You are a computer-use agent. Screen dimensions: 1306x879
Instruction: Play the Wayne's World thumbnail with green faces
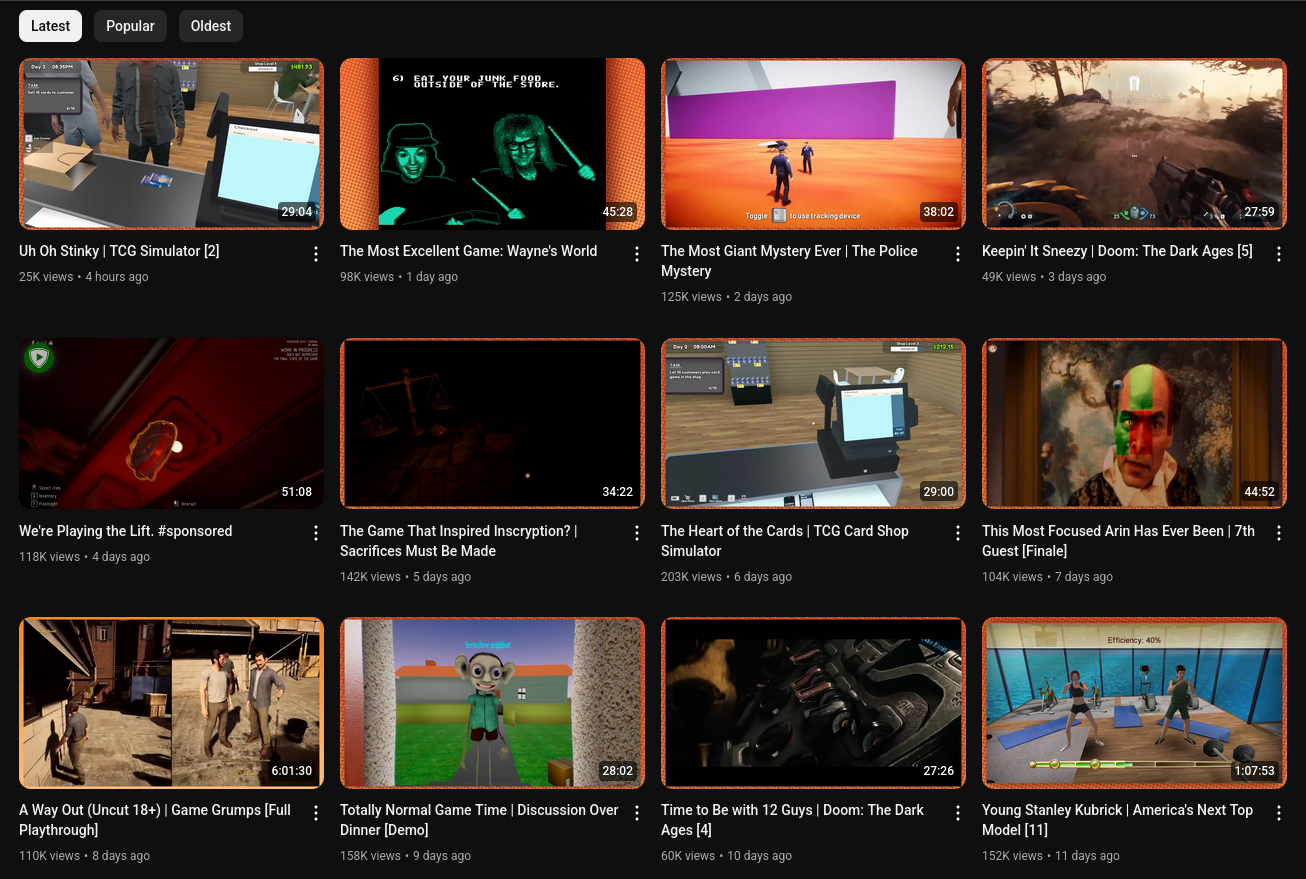tap(492, 144)
